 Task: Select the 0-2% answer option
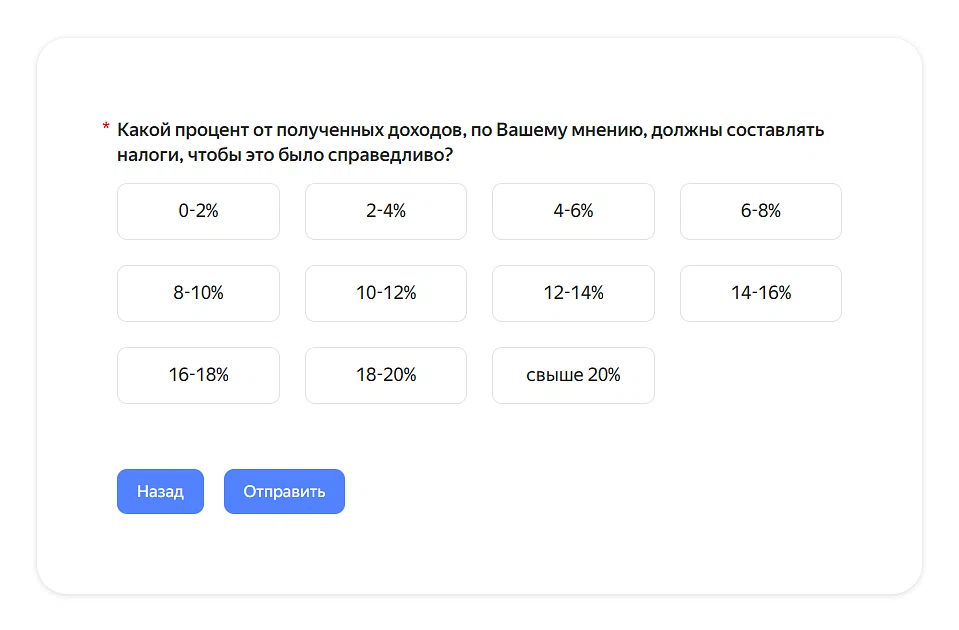pos(198,211)
